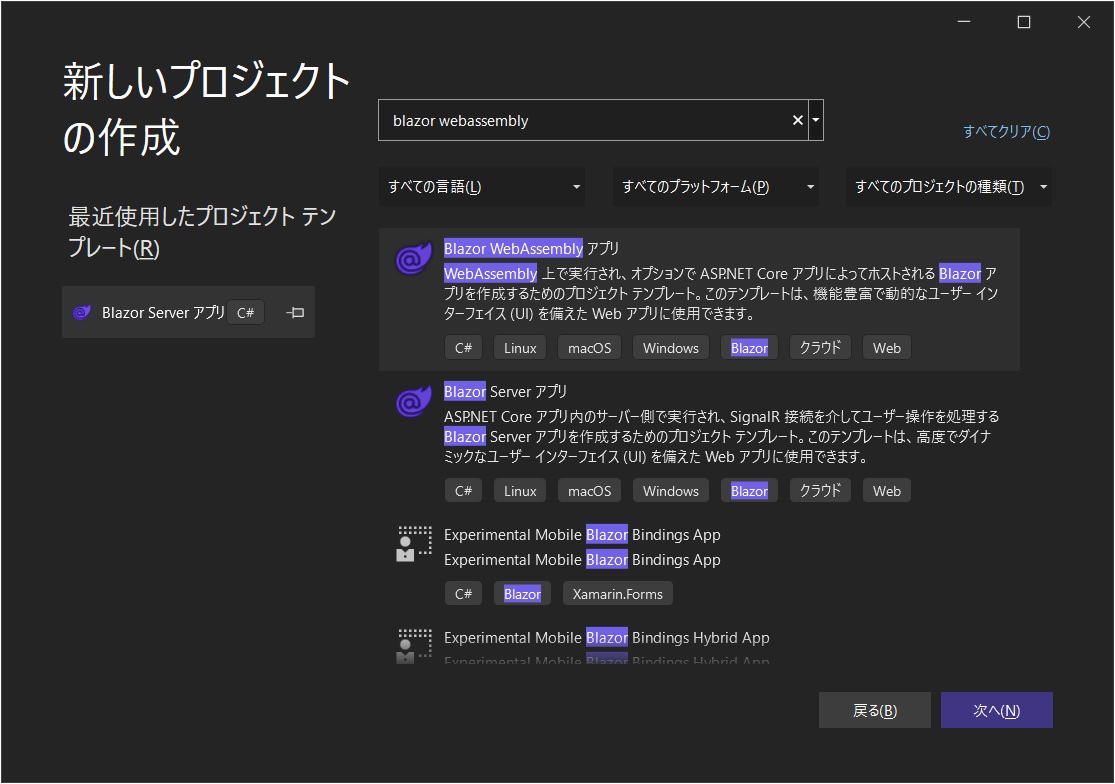Click Linux tag in Blazor Server アプリ result
This screenshot has width=1115, height=784.
point(520,490)
